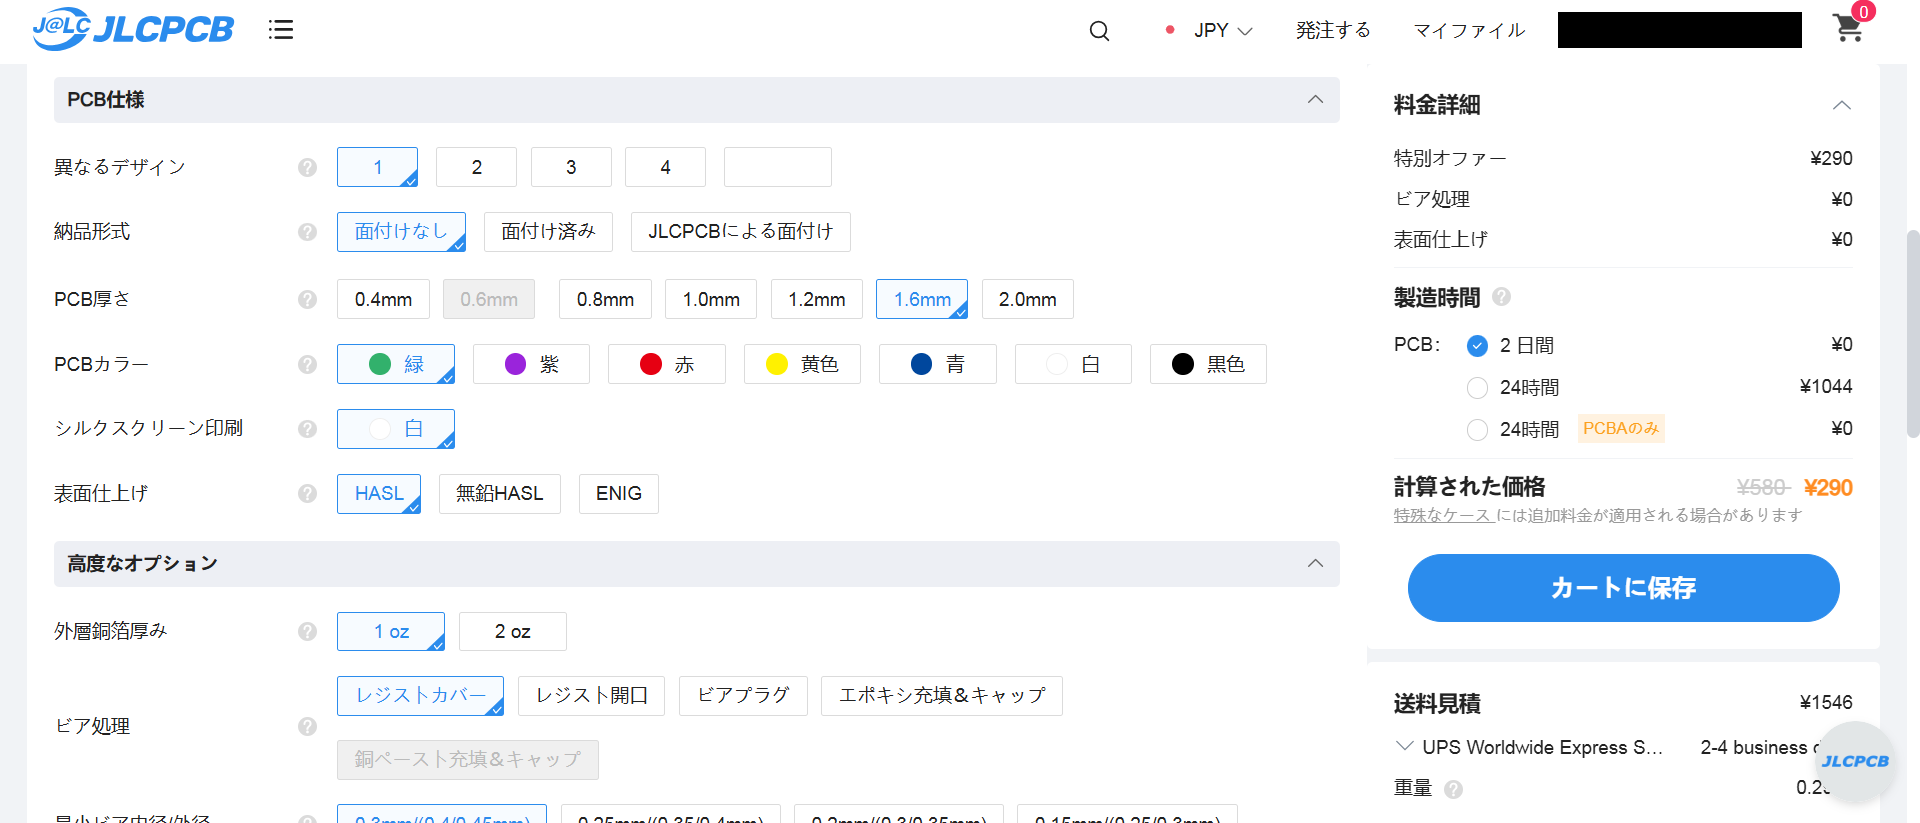Select 24時間 PCBAのみ radio option

click(1477, 430)
